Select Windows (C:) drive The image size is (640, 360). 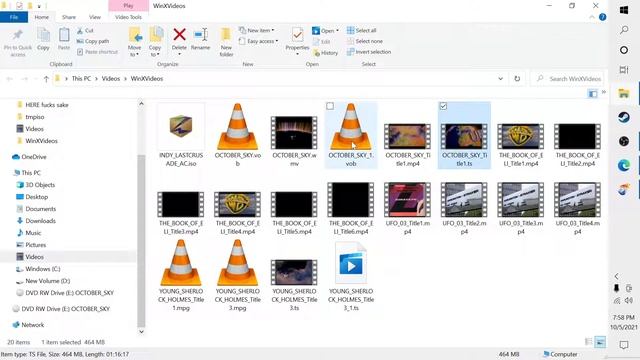tap(38, 269)
